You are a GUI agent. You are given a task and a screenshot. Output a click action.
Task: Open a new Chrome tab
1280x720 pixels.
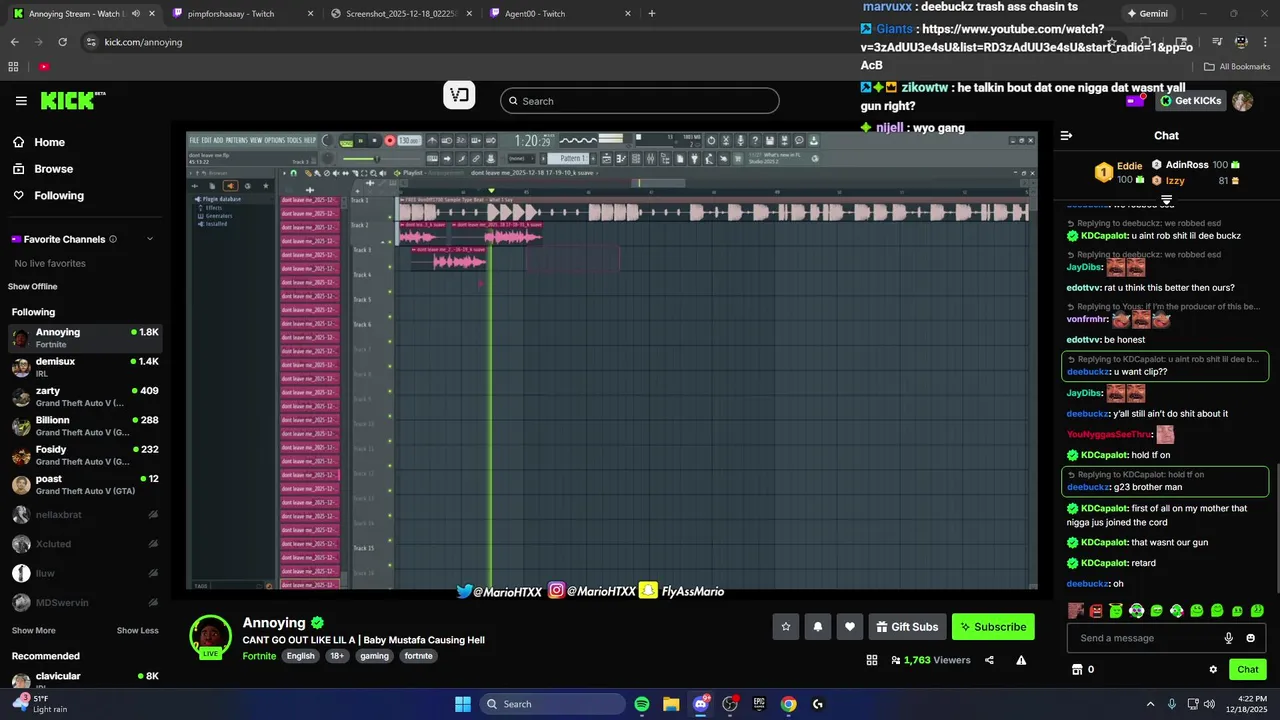point(652,14)
